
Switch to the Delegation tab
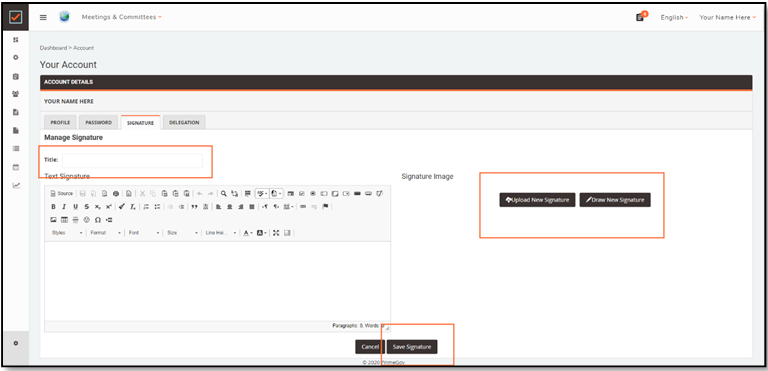coord(184,123)
